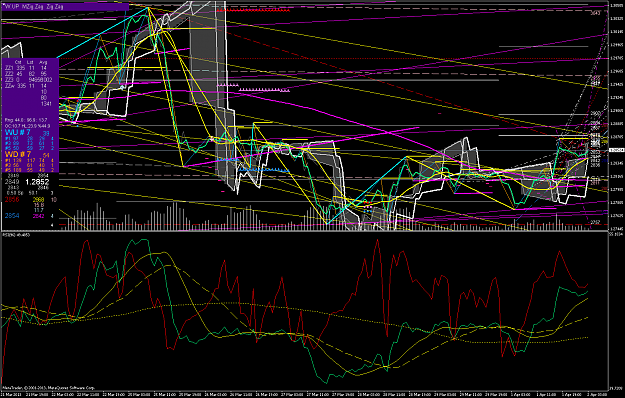Click the magenta 2842 level value
The height and width of the screenshot is (398, 625).
[39, 216]
